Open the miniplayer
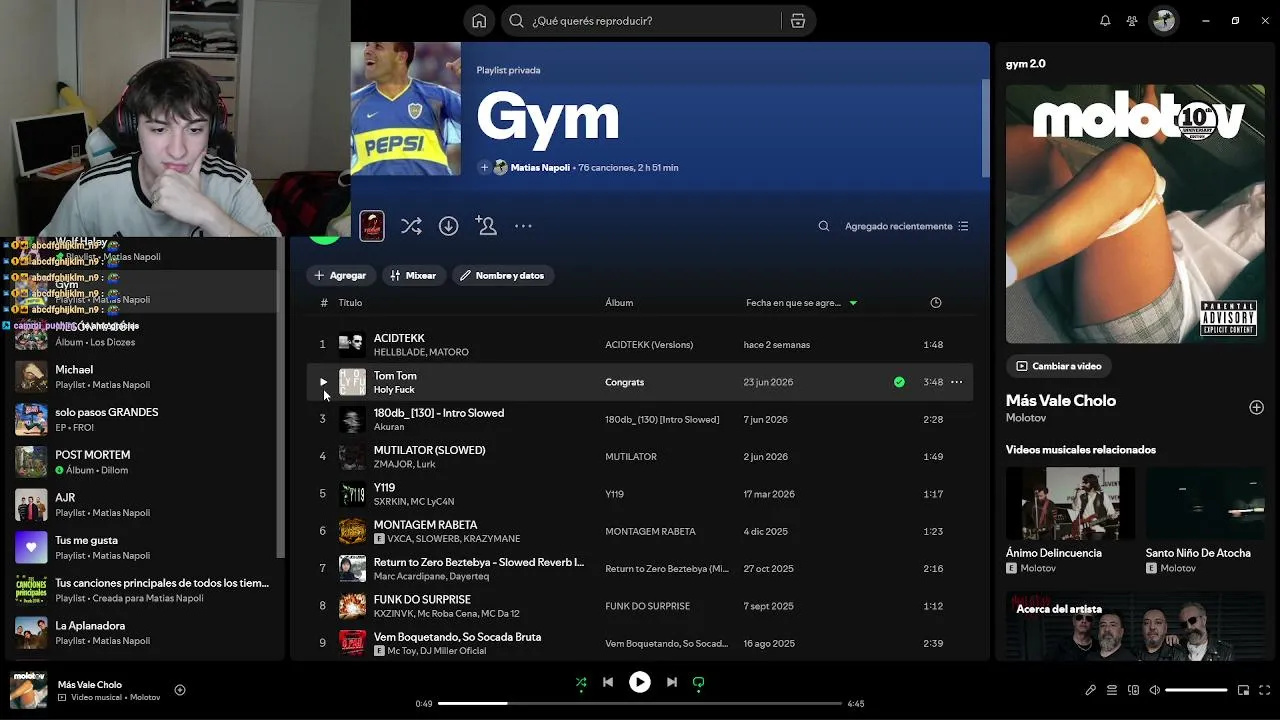 [x=1243, y=690]
